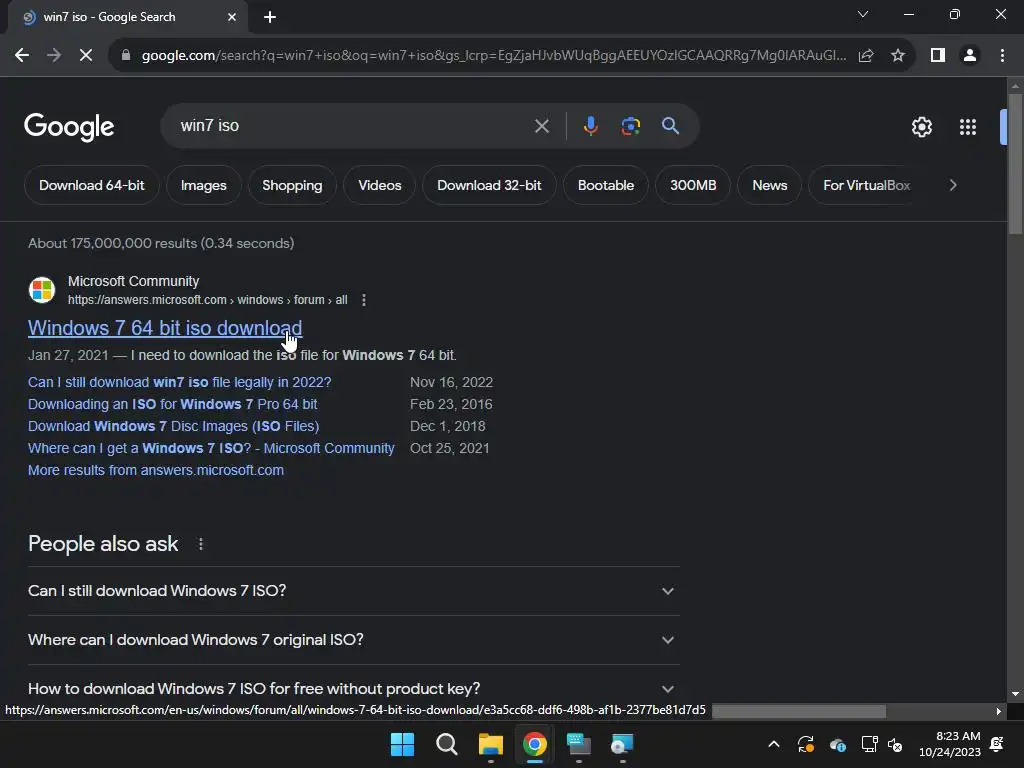1024x768 pixels.
Task: Open 'Where can I get a Windows 7 ISO' link
Action: point(211,448)
